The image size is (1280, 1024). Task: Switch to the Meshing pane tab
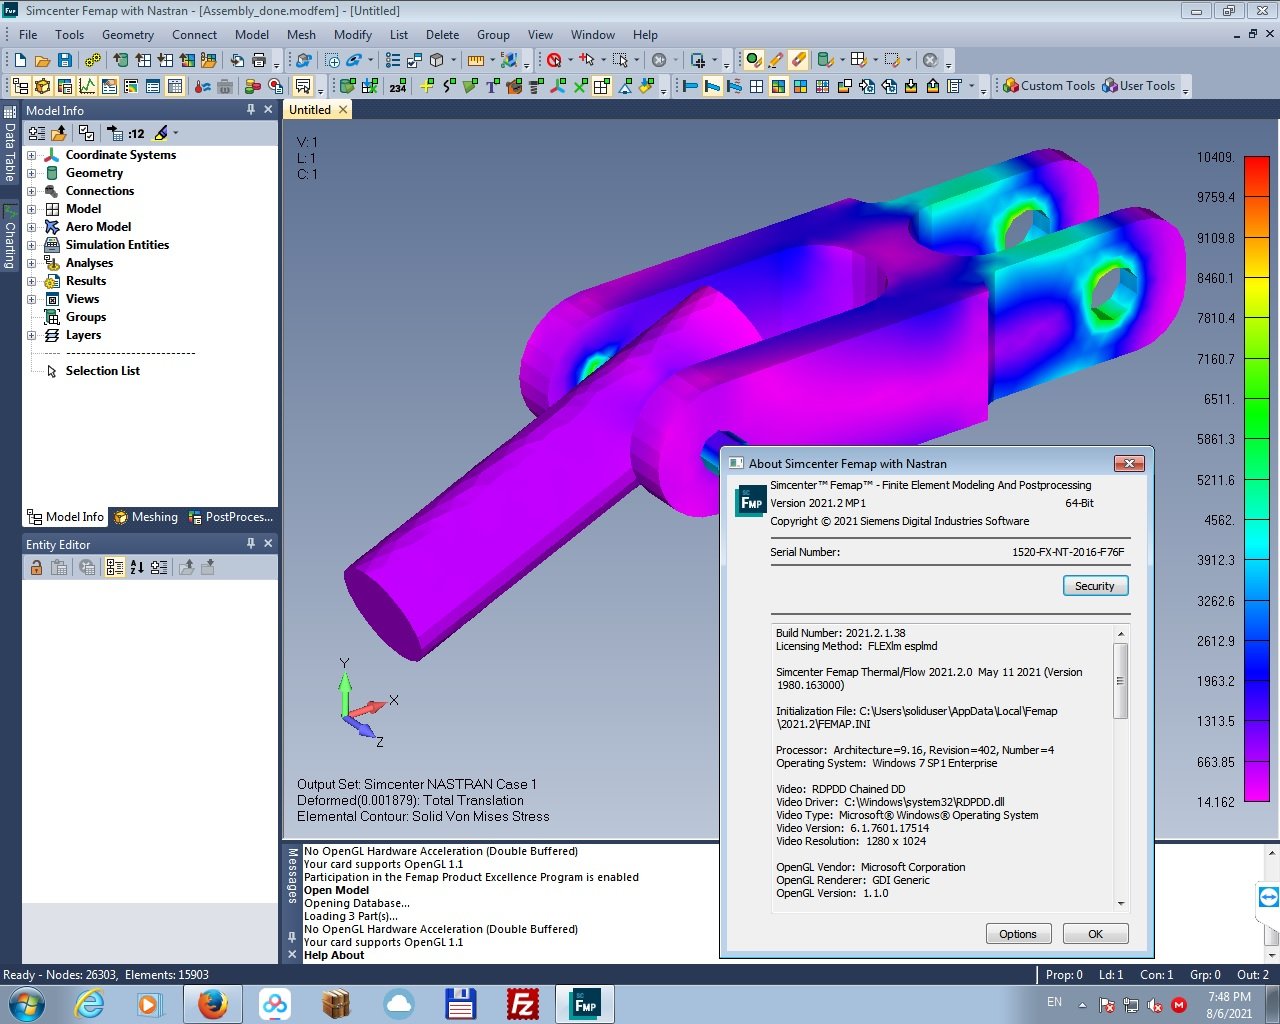coord(146,517)
